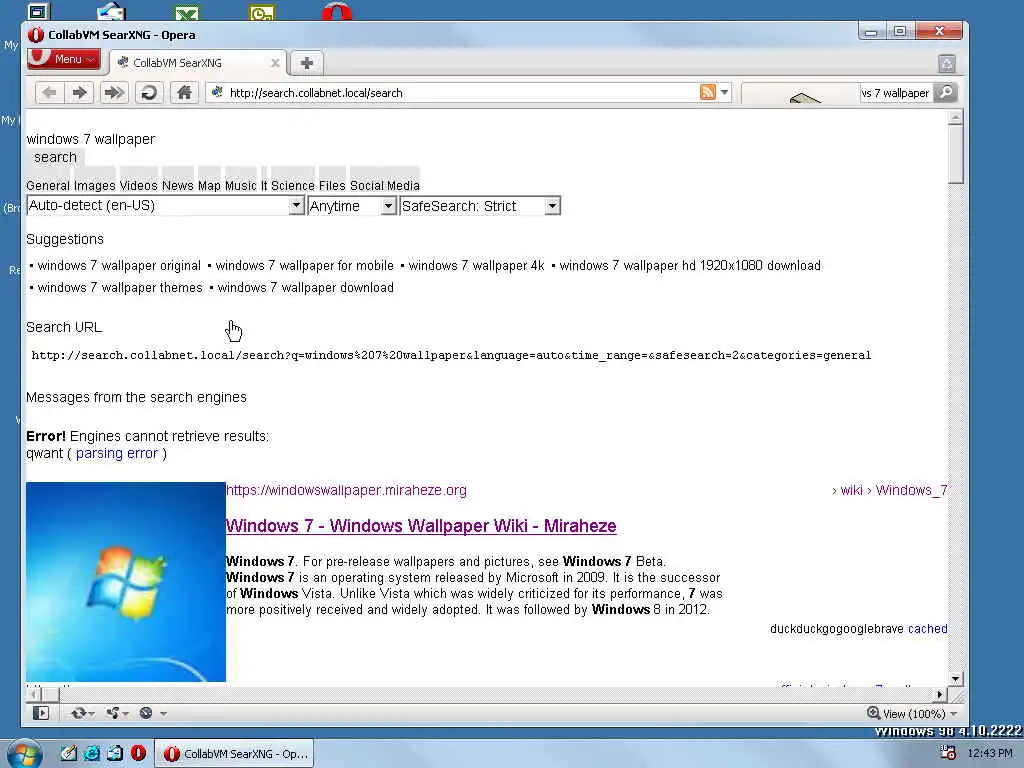Click suggestion windows 7 wallpaper download
Viewport: 1024px width, 768px height.
pyautogui.click(x=306, y=287)
